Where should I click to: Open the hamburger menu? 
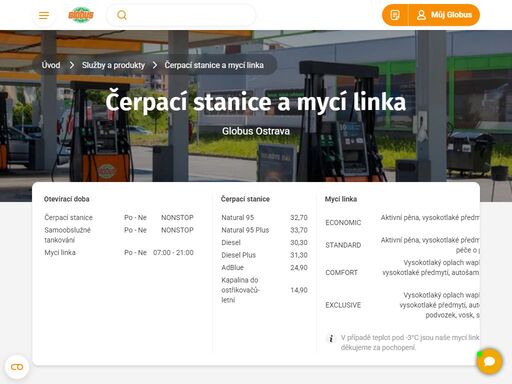coord(44,15)
